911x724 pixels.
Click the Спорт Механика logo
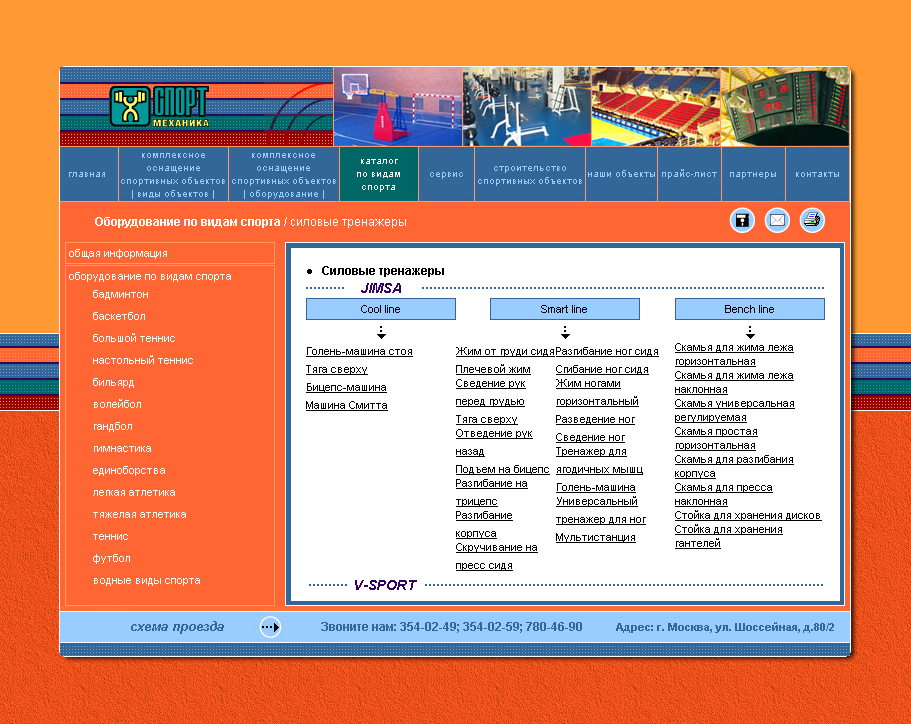click(x=160, y=107)
